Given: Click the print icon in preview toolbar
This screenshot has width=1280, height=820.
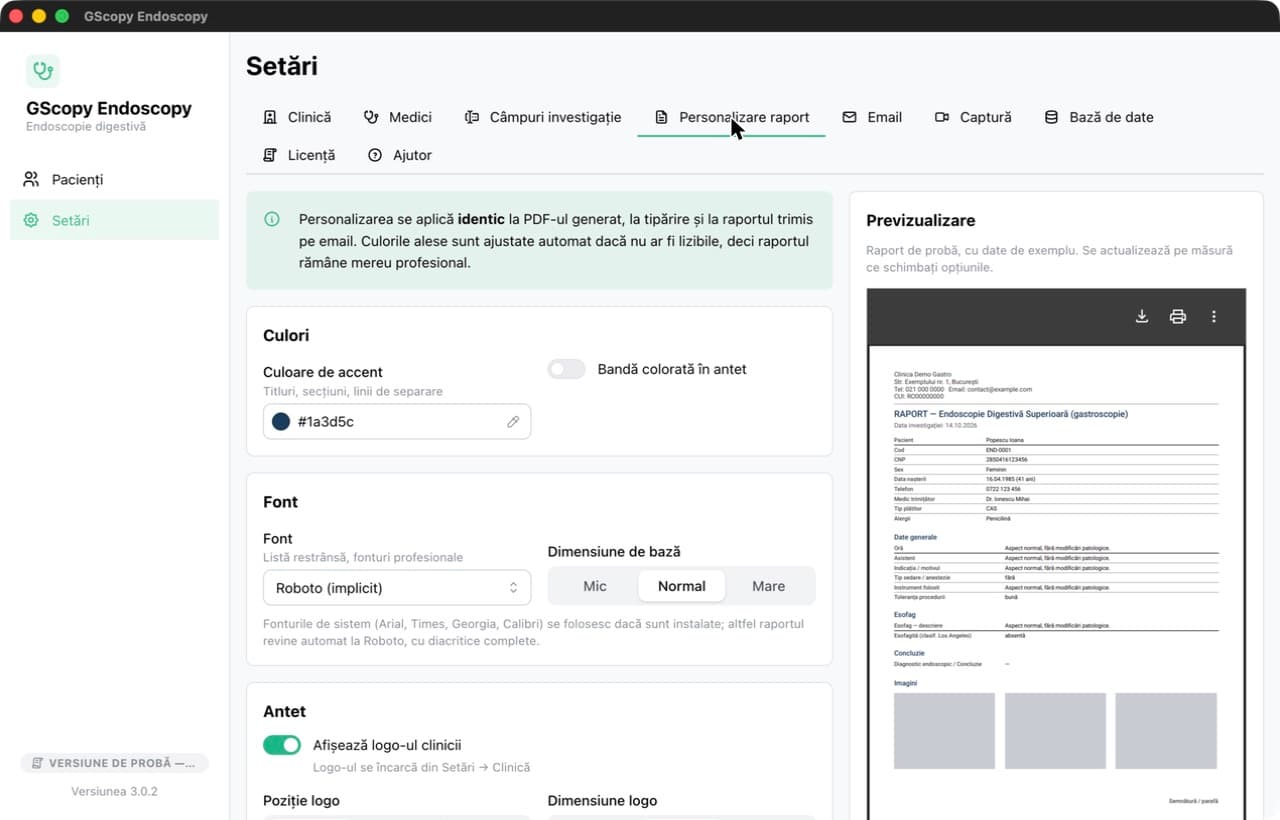Looking at the screenshot, I should 1178,317.
